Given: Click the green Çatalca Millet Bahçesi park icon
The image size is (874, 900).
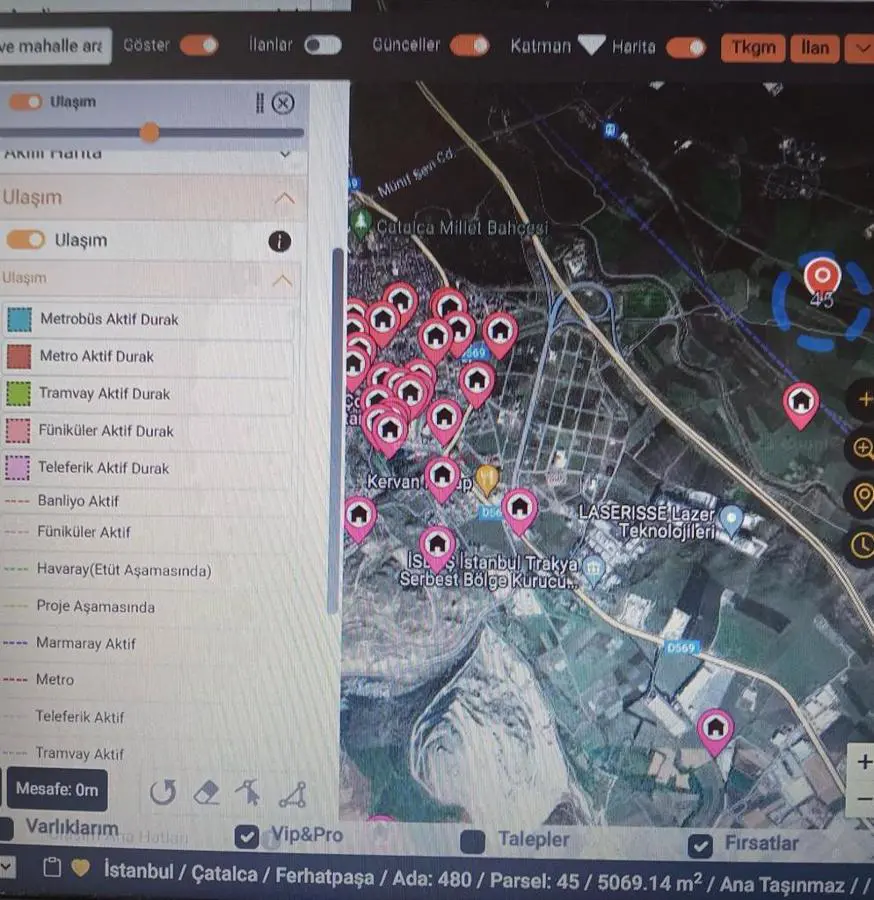Looking at the screenshot, I should (361, 222).
